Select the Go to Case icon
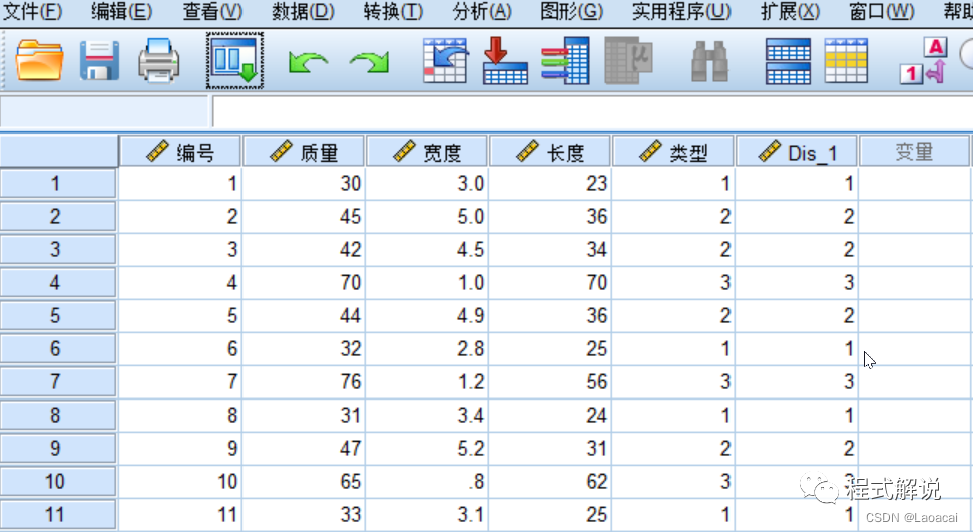 tap(445, 61)
